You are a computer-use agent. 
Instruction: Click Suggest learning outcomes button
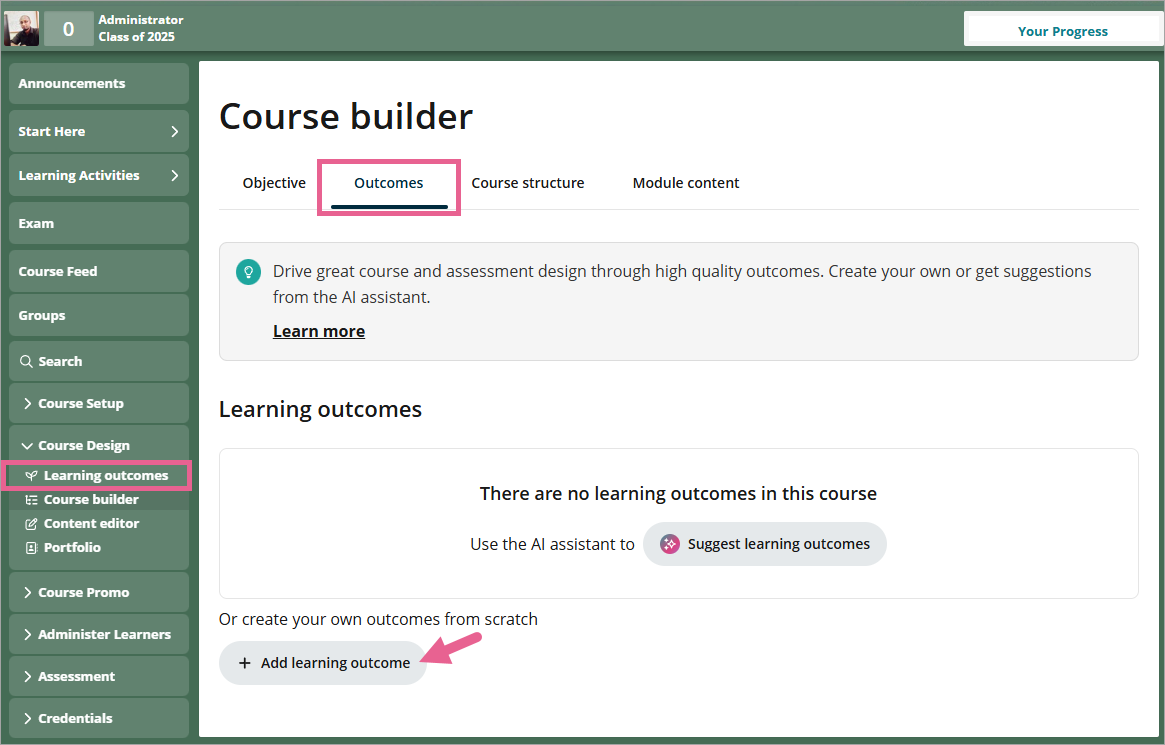pos(765,544)
